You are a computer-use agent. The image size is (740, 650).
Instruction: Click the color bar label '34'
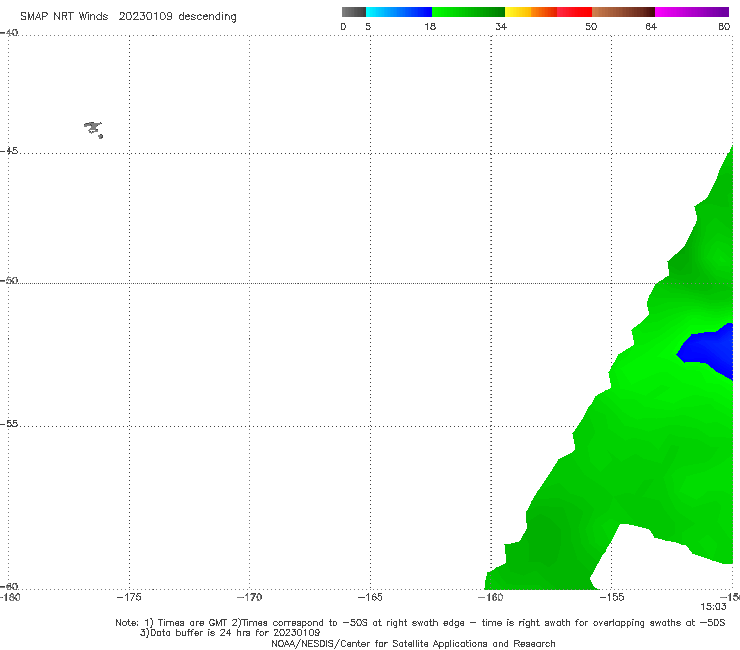(x=501, y=26)
